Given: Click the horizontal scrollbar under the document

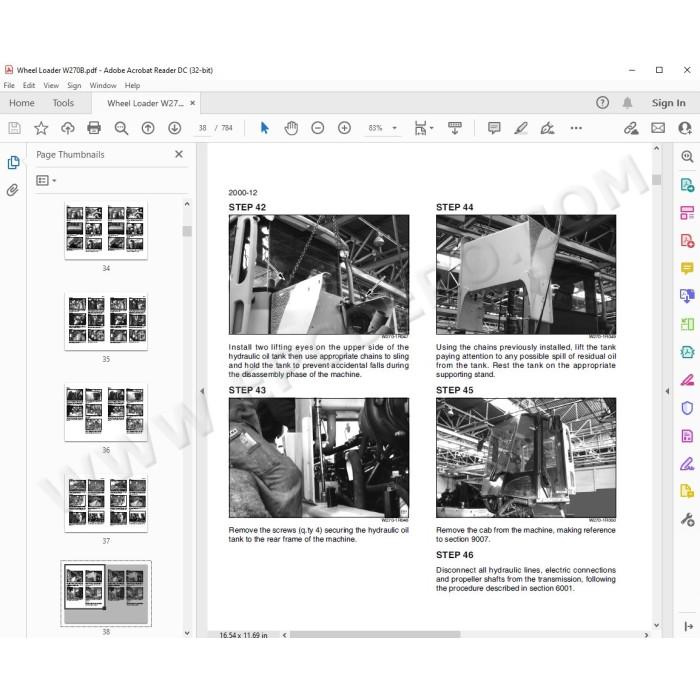Looking at the screenshot, I should point(375,635).
